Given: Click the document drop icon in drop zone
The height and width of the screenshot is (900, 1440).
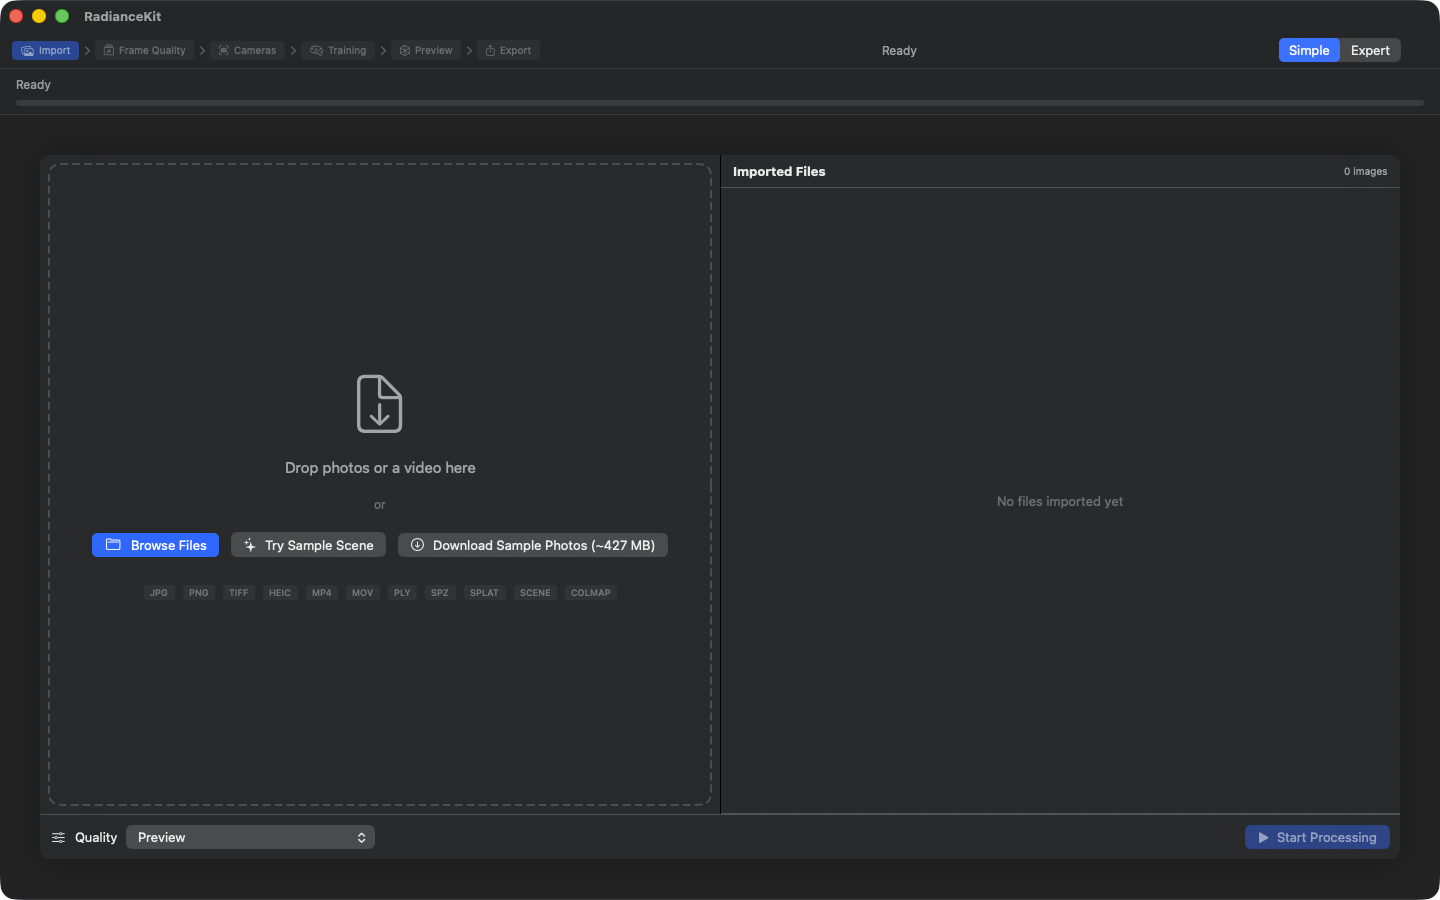Looking at the screenshot, I should pos(380,404).
